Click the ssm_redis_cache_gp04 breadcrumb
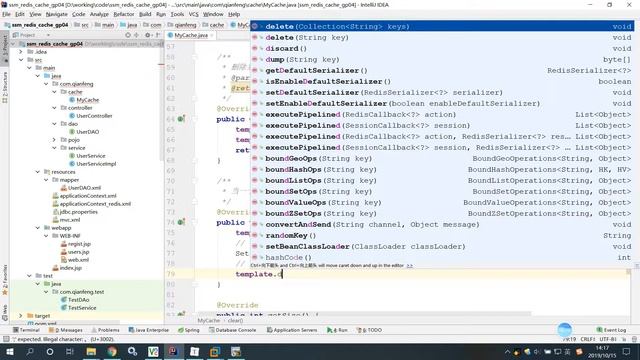 pyautogui.click(x=36, y=25)
